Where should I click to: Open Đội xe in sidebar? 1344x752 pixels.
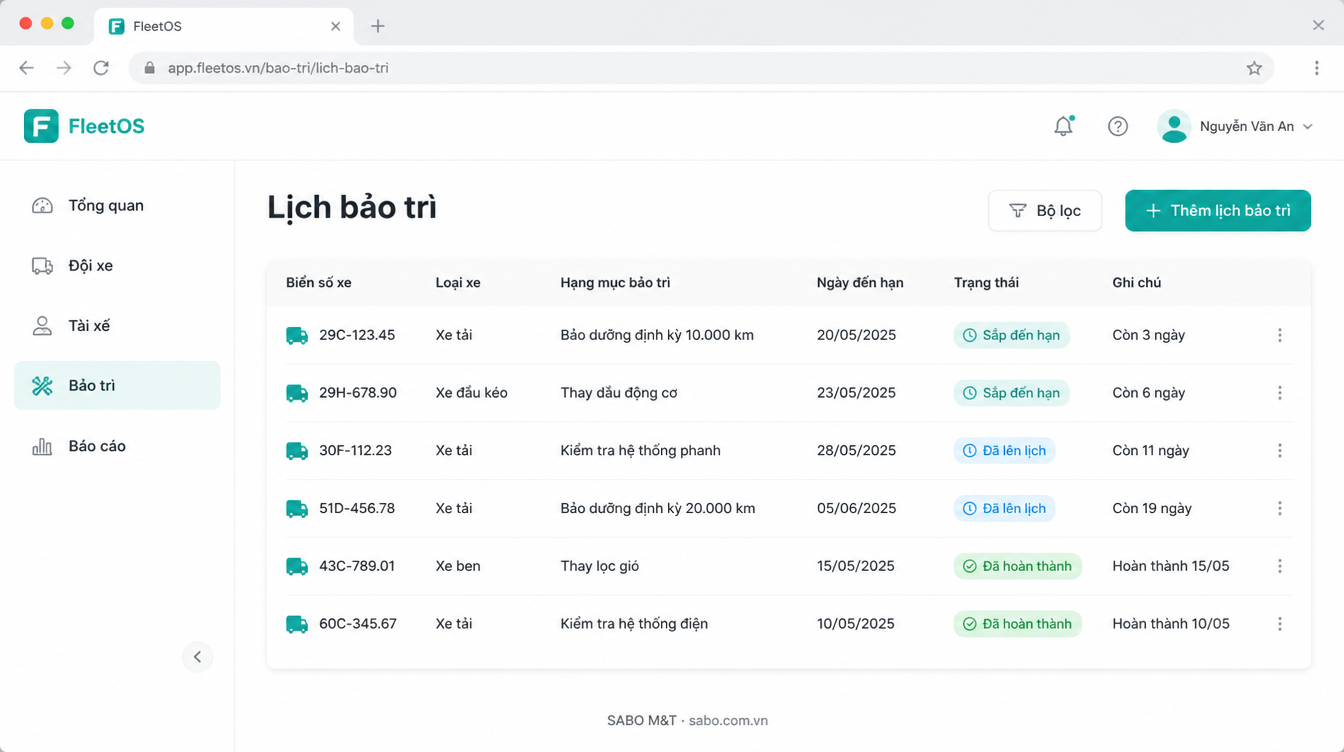pyautogui.click(x=117, y=265)
